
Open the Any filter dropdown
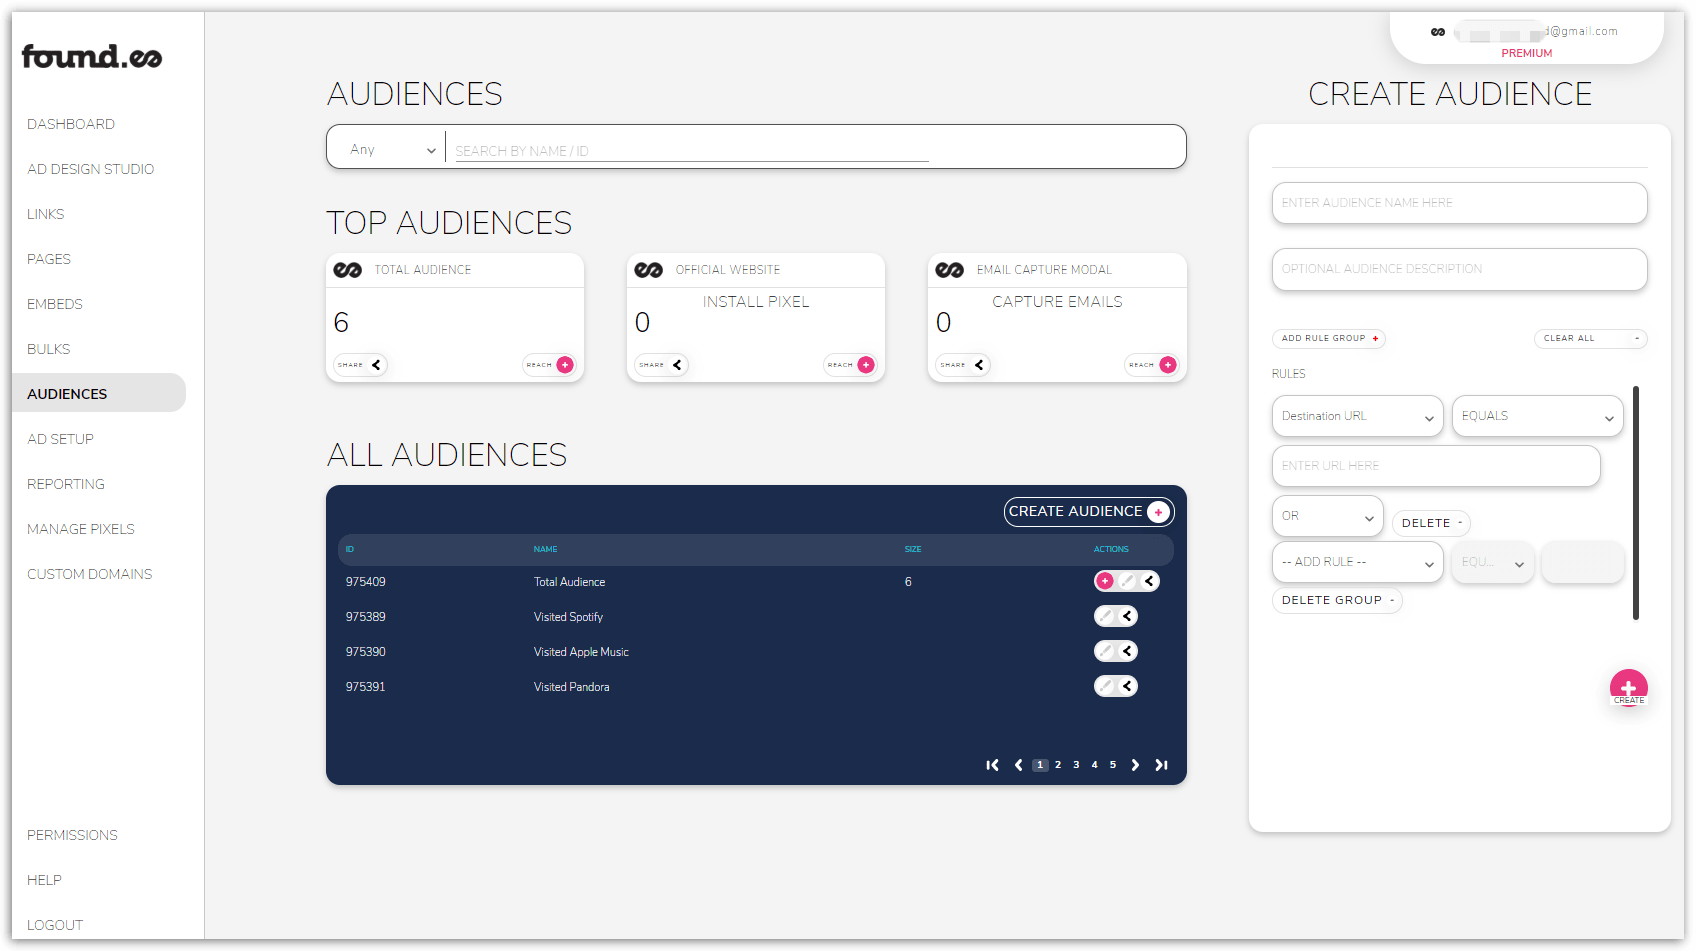(x=392, y=149)
